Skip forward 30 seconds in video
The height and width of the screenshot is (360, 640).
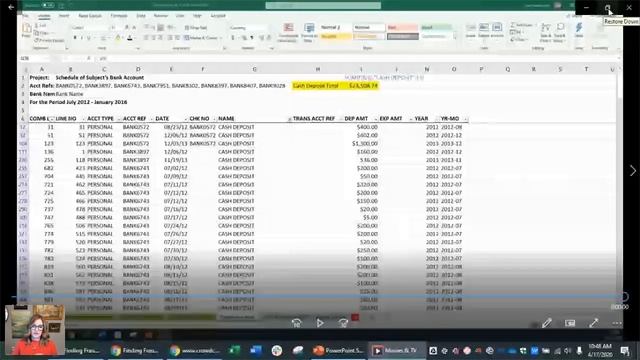point(343,323)
